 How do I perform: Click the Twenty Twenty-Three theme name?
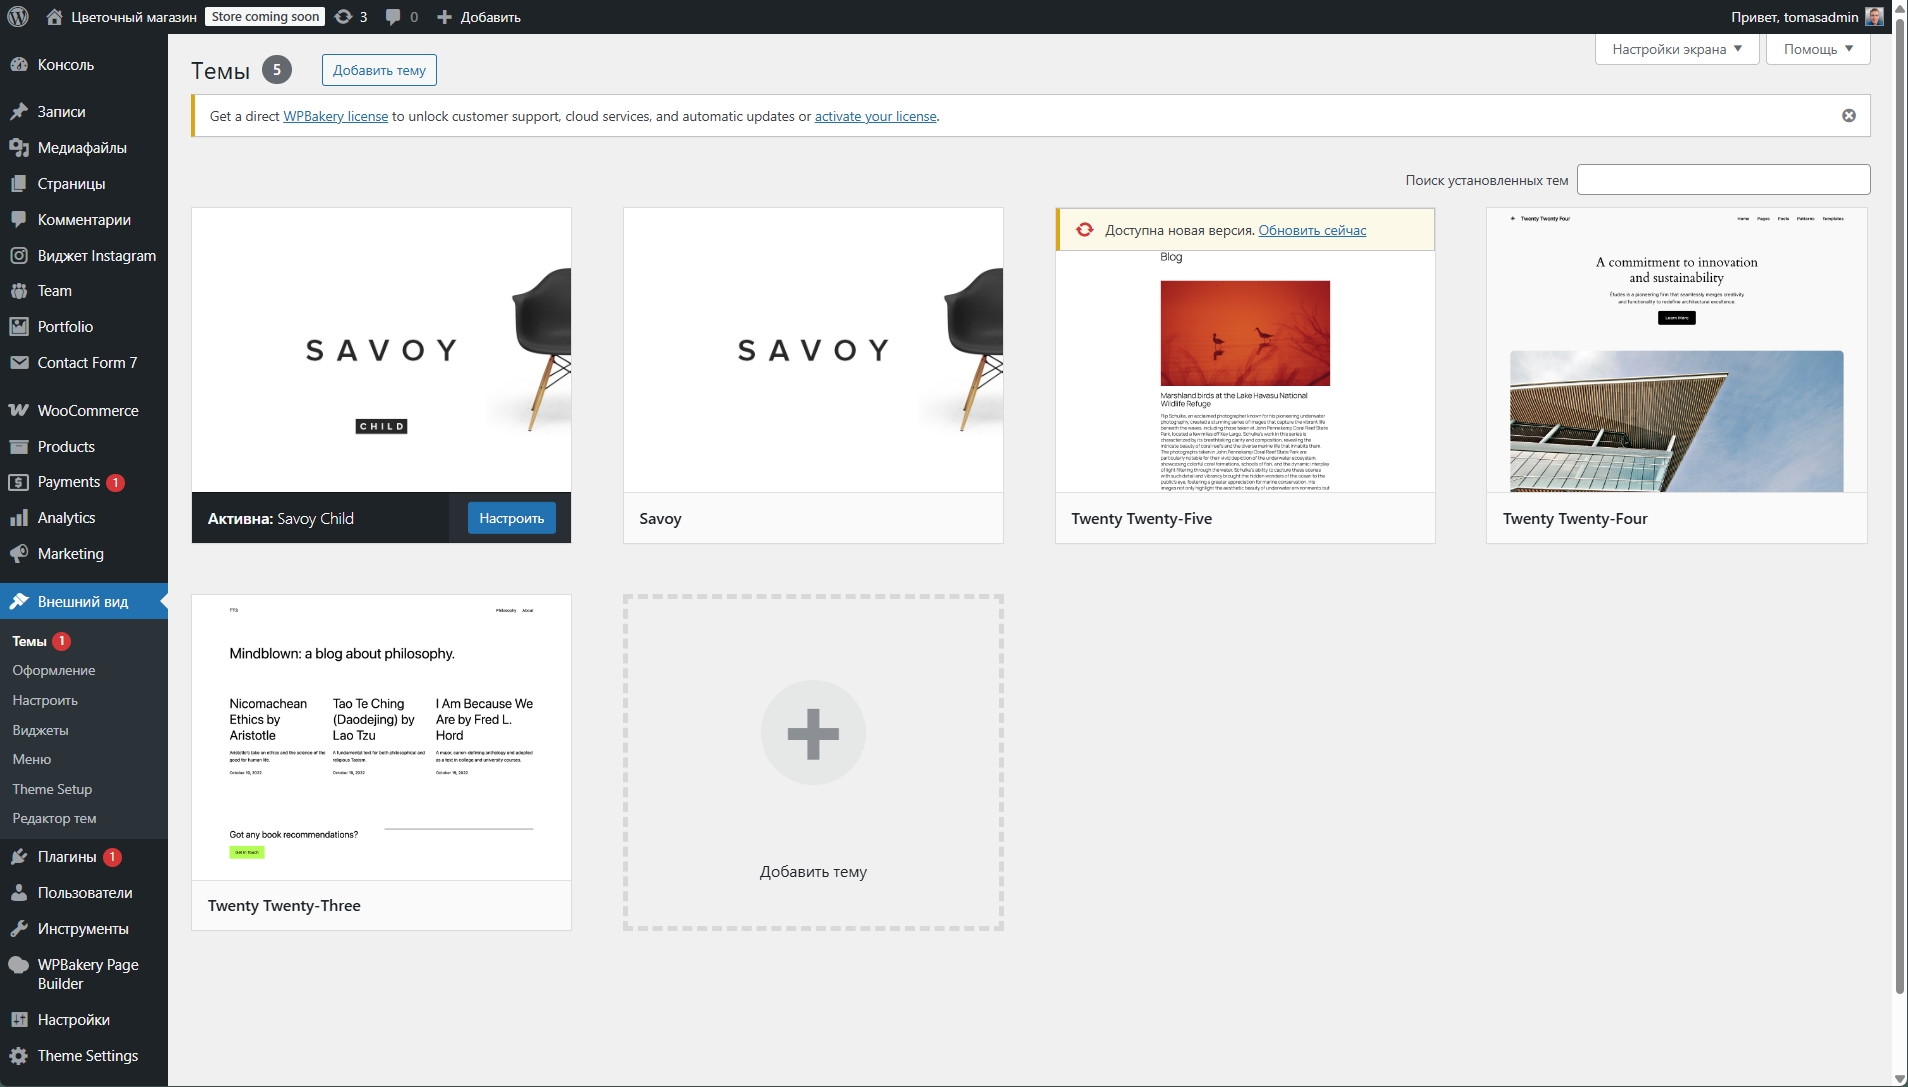coord(284,906)
